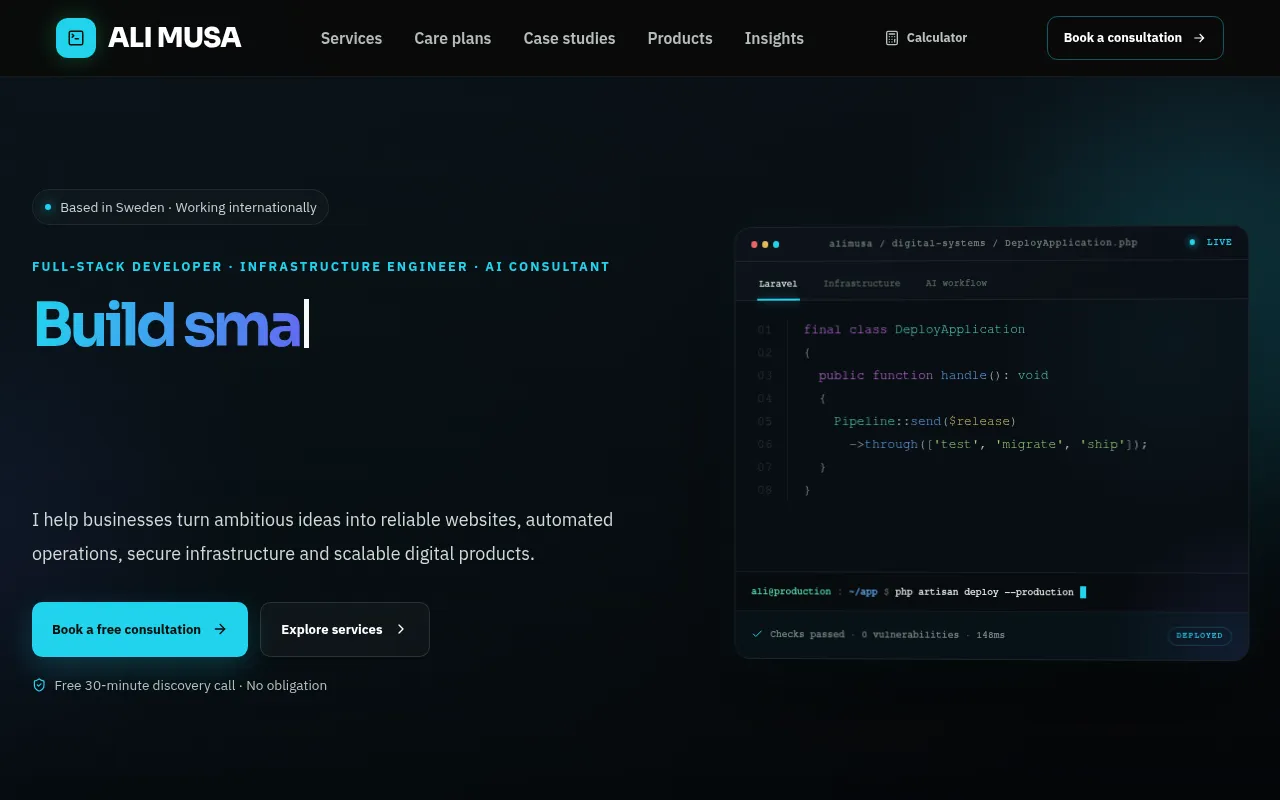Screen dimensions: 1280x800
Task: Open the Products navigation item
Action: (680, 38)
